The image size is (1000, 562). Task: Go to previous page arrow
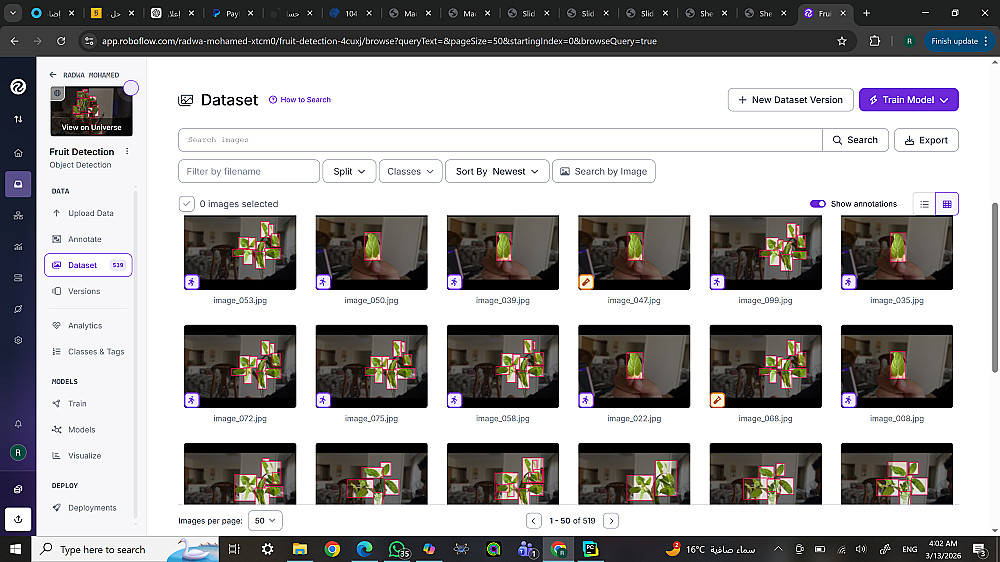coord(534,521)
